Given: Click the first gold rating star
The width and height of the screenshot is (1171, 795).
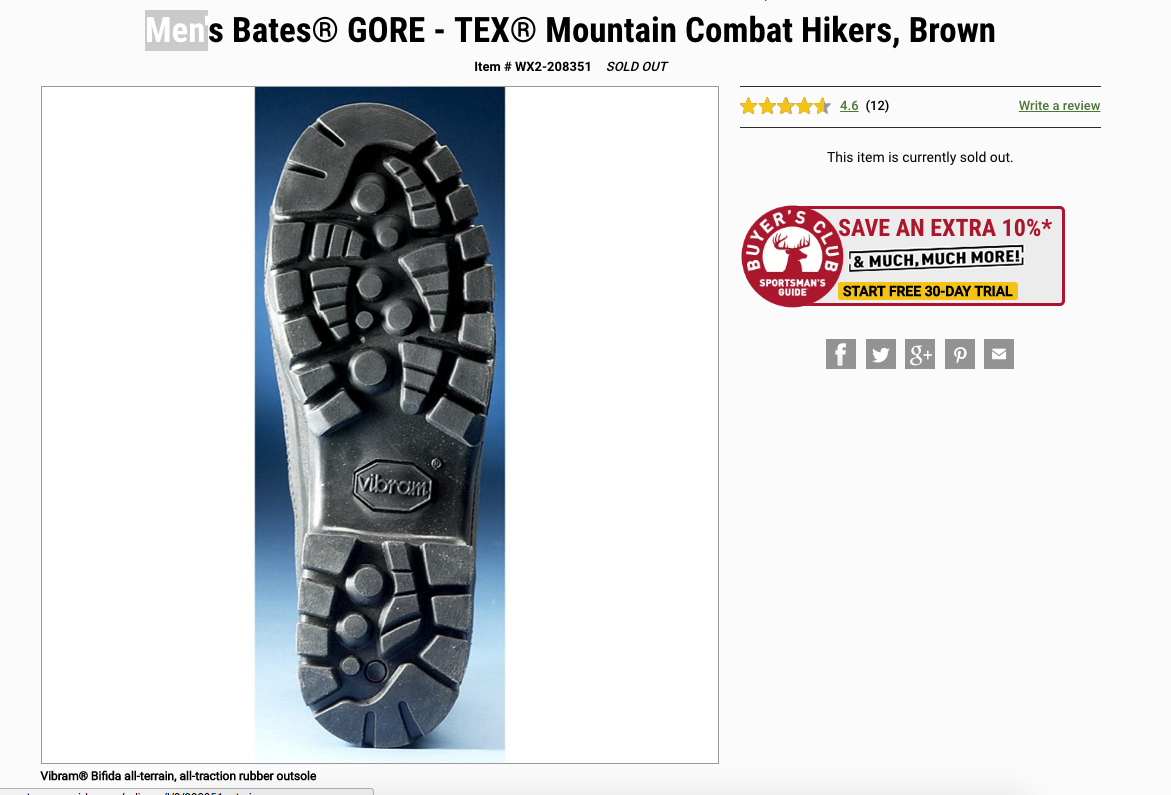Looking at the screenshot, I should [x=748, y=106].
